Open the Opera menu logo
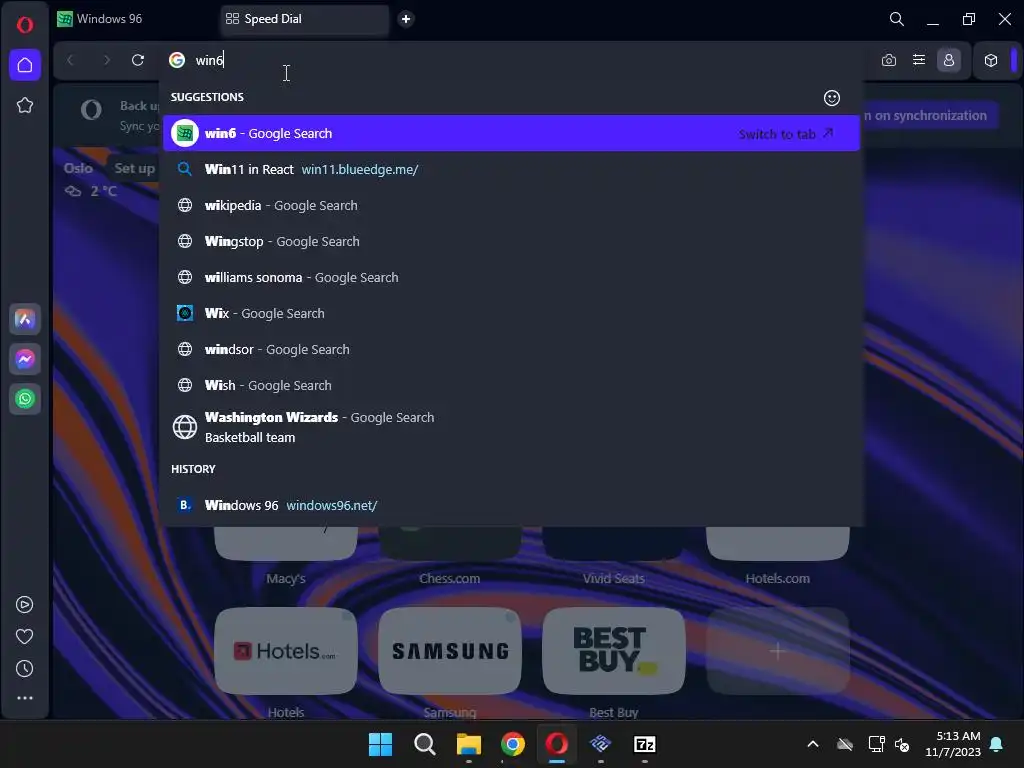The image size is (1024, 768). [x=25, y=25]
